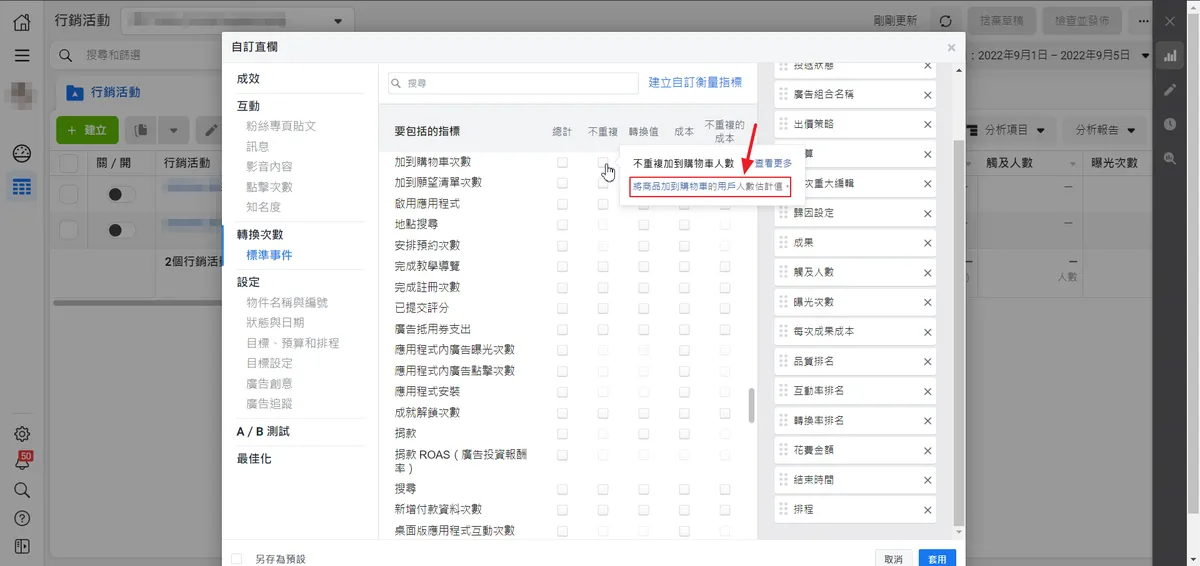Remove 歸因設定 column with its X
This screenshot has width=1200, height=566.
click(x=927, y=213)
